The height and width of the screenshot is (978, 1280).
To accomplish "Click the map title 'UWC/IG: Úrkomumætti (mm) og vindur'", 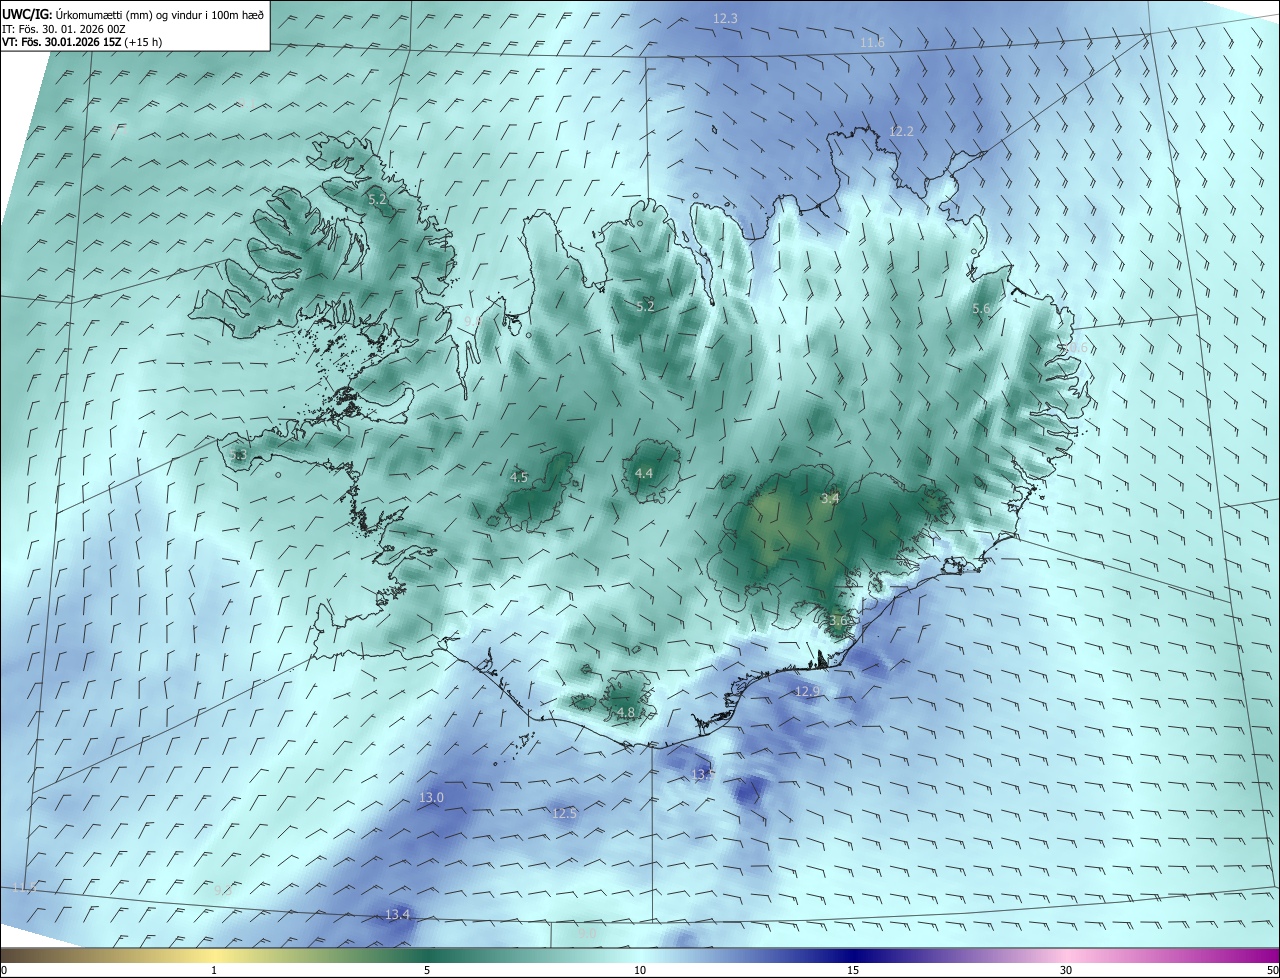I will [x=134, y=14].
